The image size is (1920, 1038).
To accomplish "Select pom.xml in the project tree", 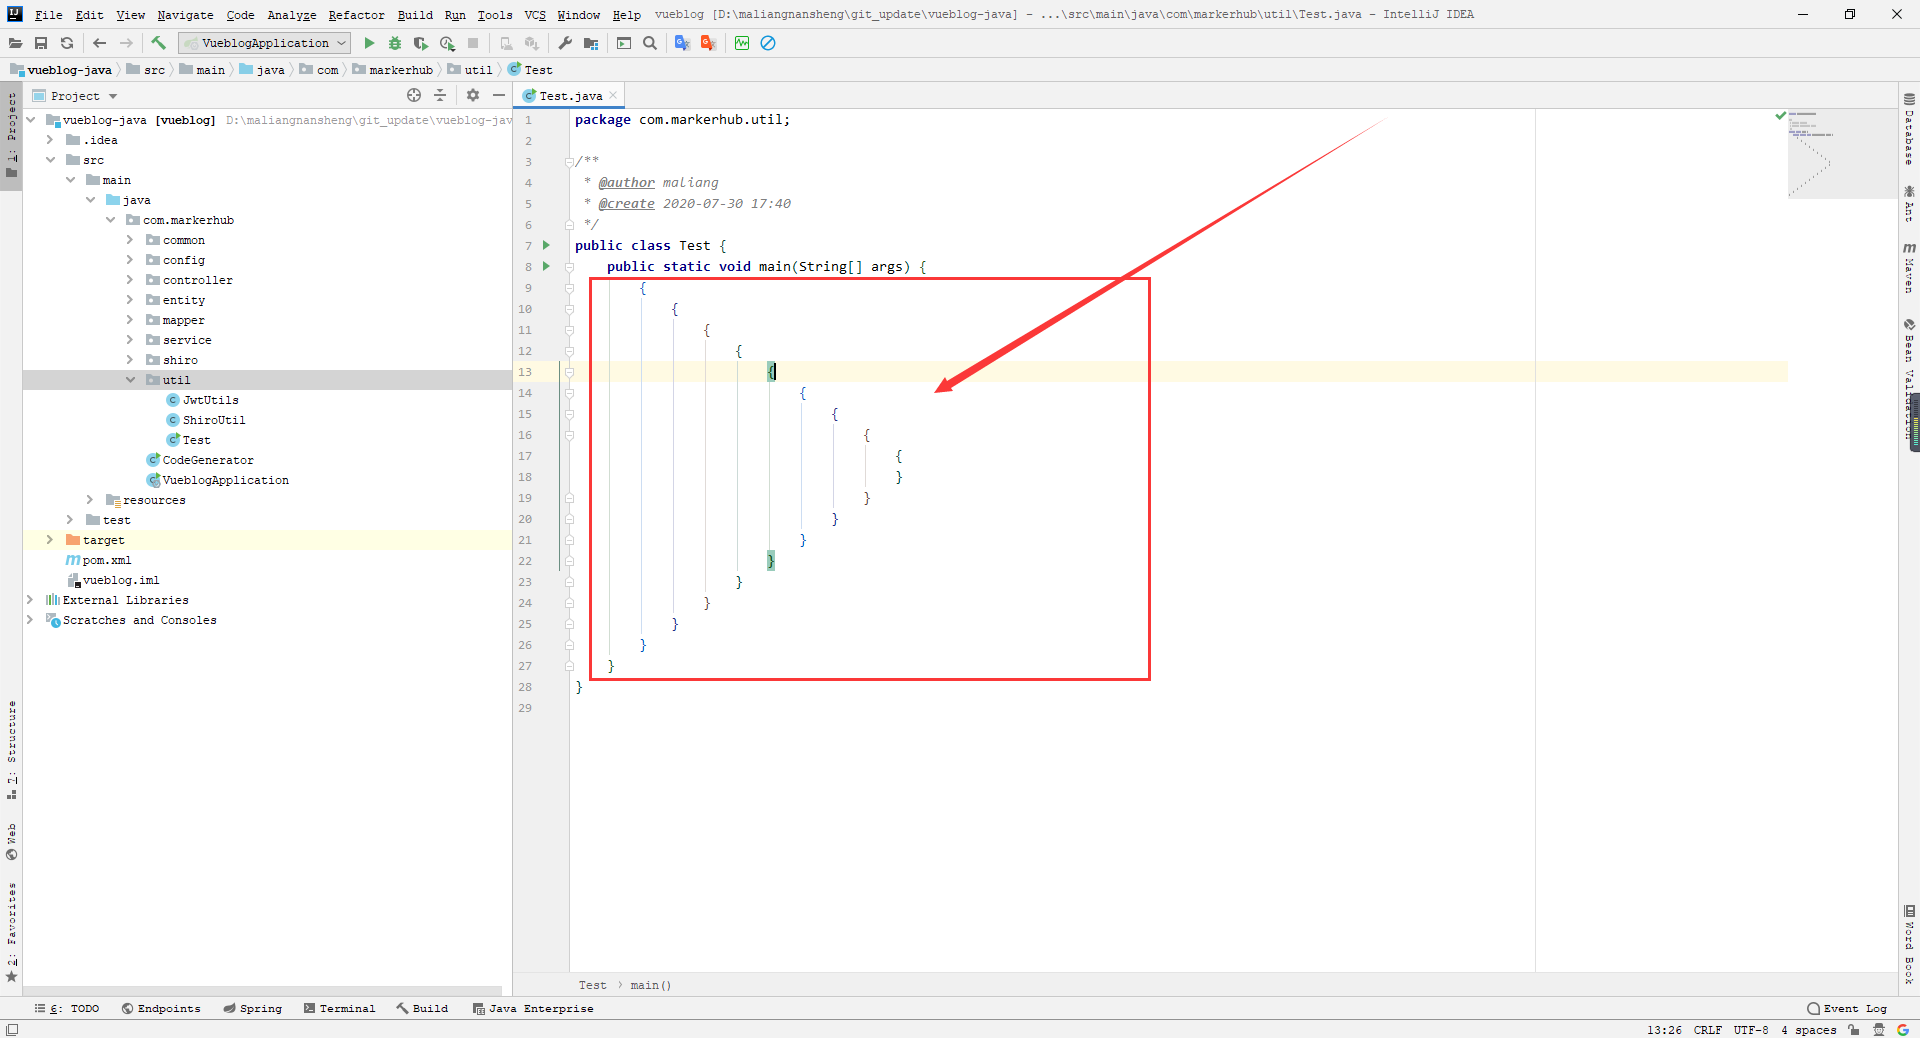I will tap(106, 560).
